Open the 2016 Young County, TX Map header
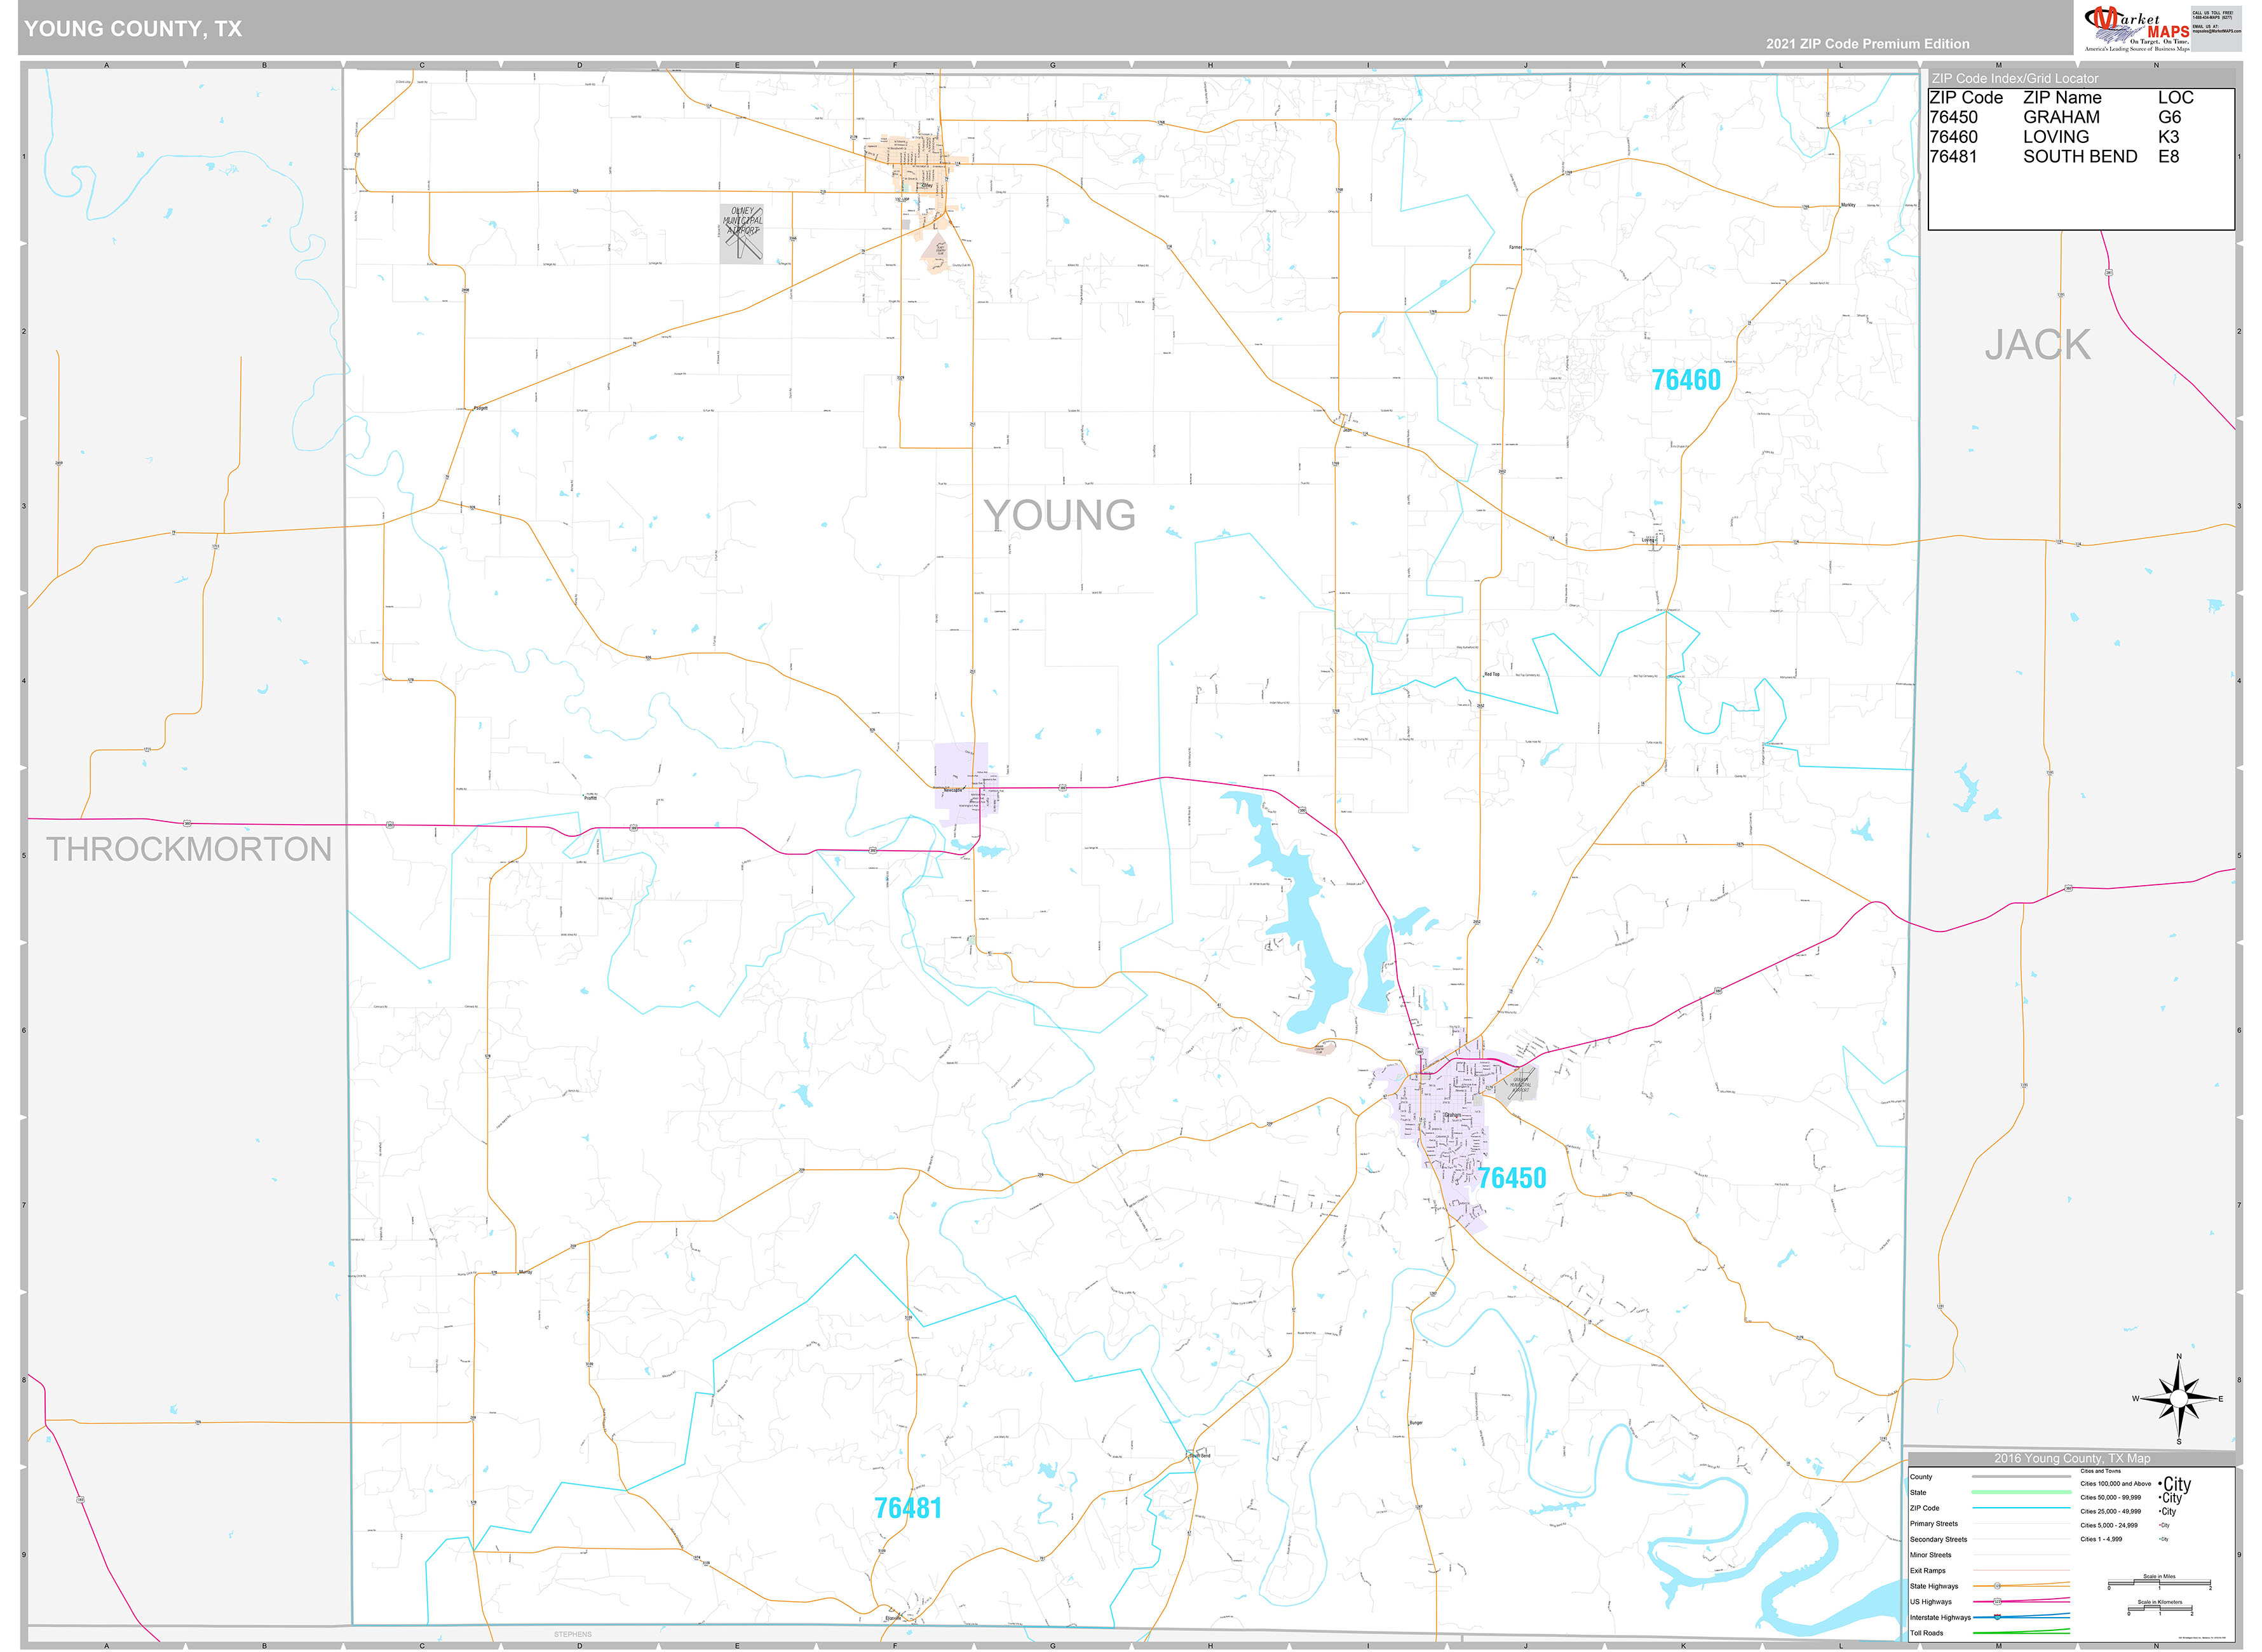Viewport: 2262px width, 1652px height. point(2073,1459)
